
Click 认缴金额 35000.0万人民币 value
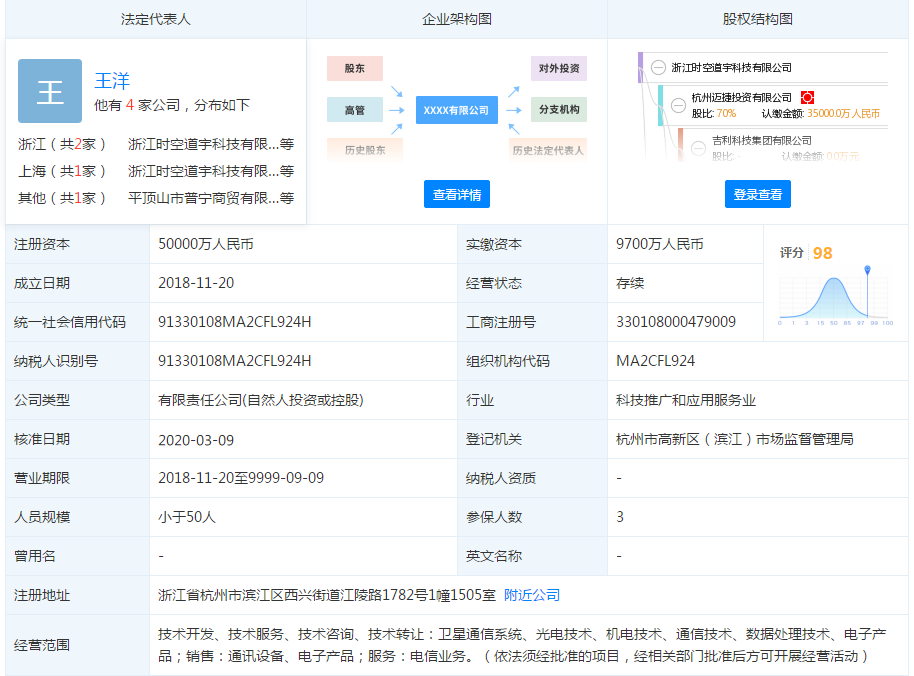[843, 114]
